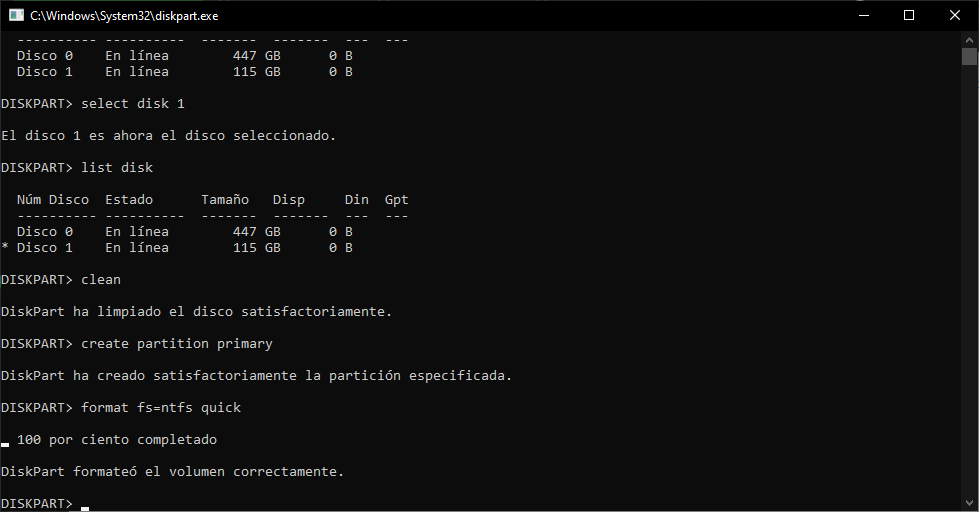Click the "format fs=ntfs quick" command
The height and width of the screenshot is (512, 979).
point(161,408)
